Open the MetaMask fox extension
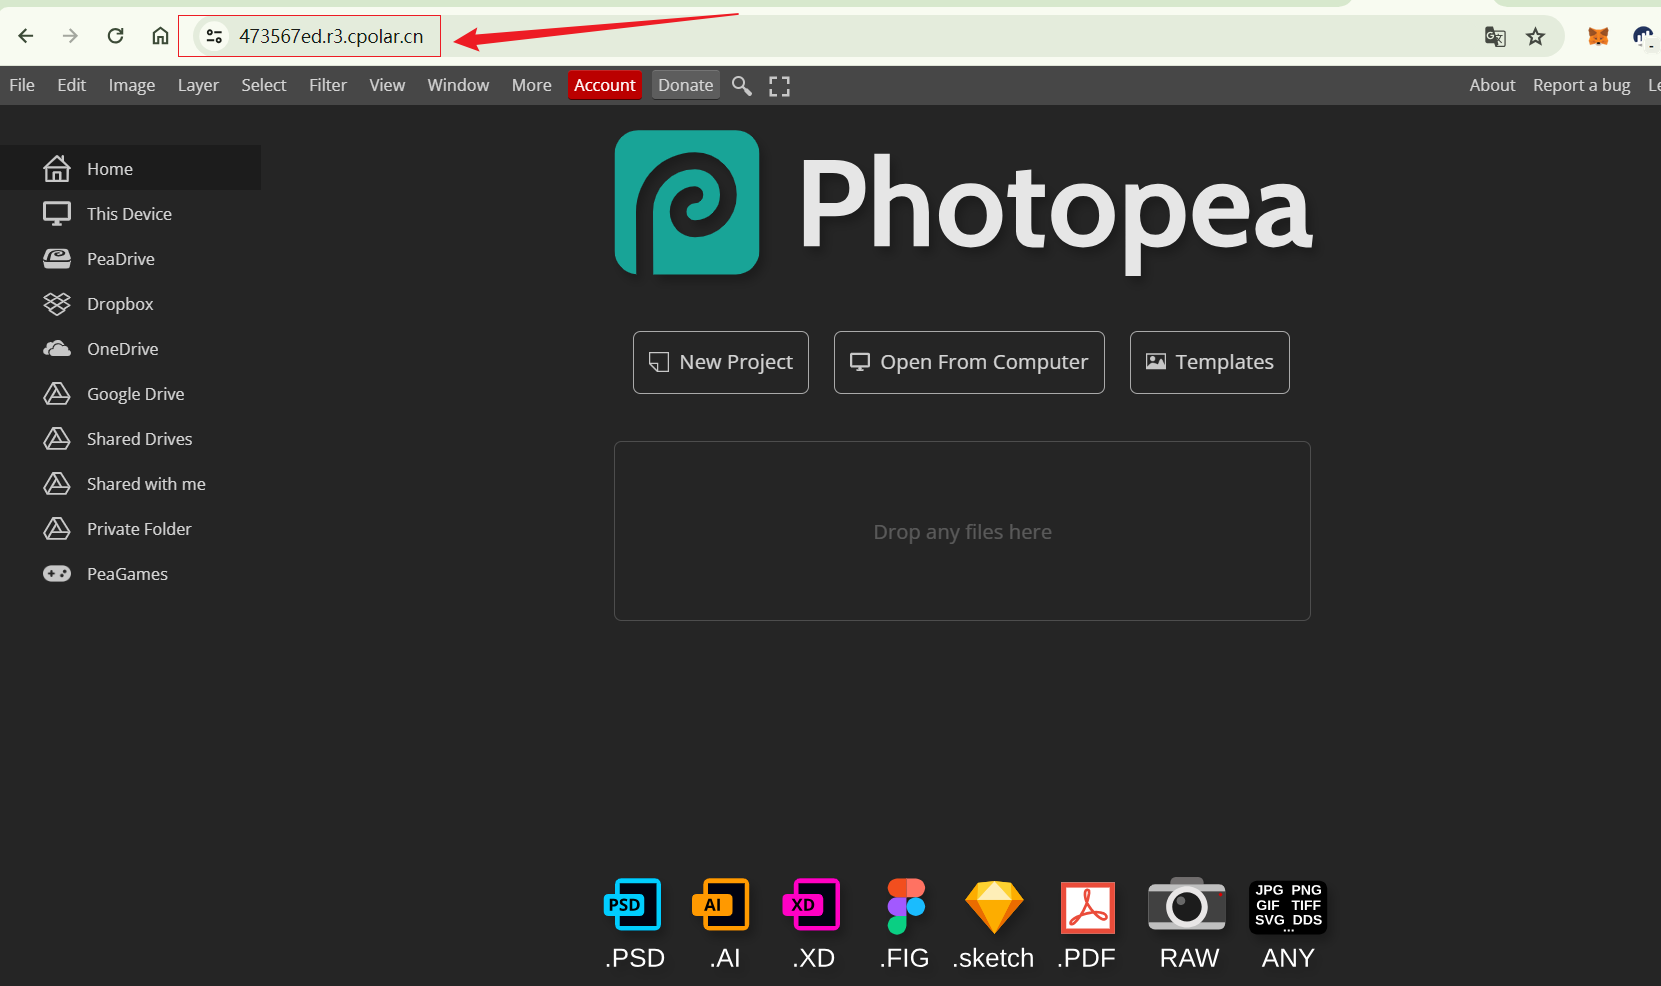Image resolution: width=1661 pixels, height=986 pixels. coord(1598,37)
